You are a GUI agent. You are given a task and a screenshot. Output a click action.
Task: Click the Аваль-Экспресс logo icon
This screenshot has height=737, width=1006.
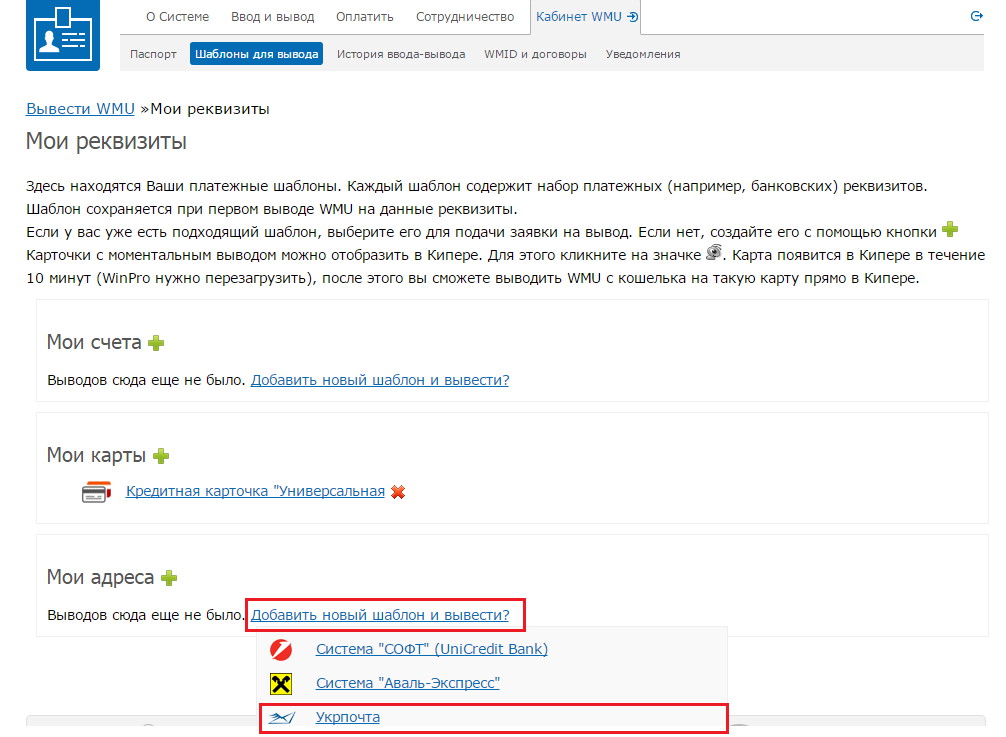tap(281, 684)
